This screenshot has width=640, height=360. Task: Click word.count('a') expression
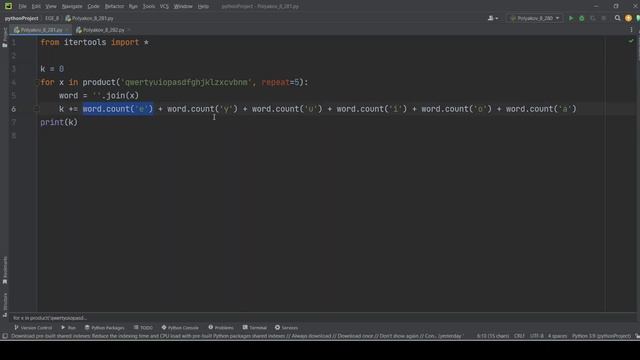(541, 109)
